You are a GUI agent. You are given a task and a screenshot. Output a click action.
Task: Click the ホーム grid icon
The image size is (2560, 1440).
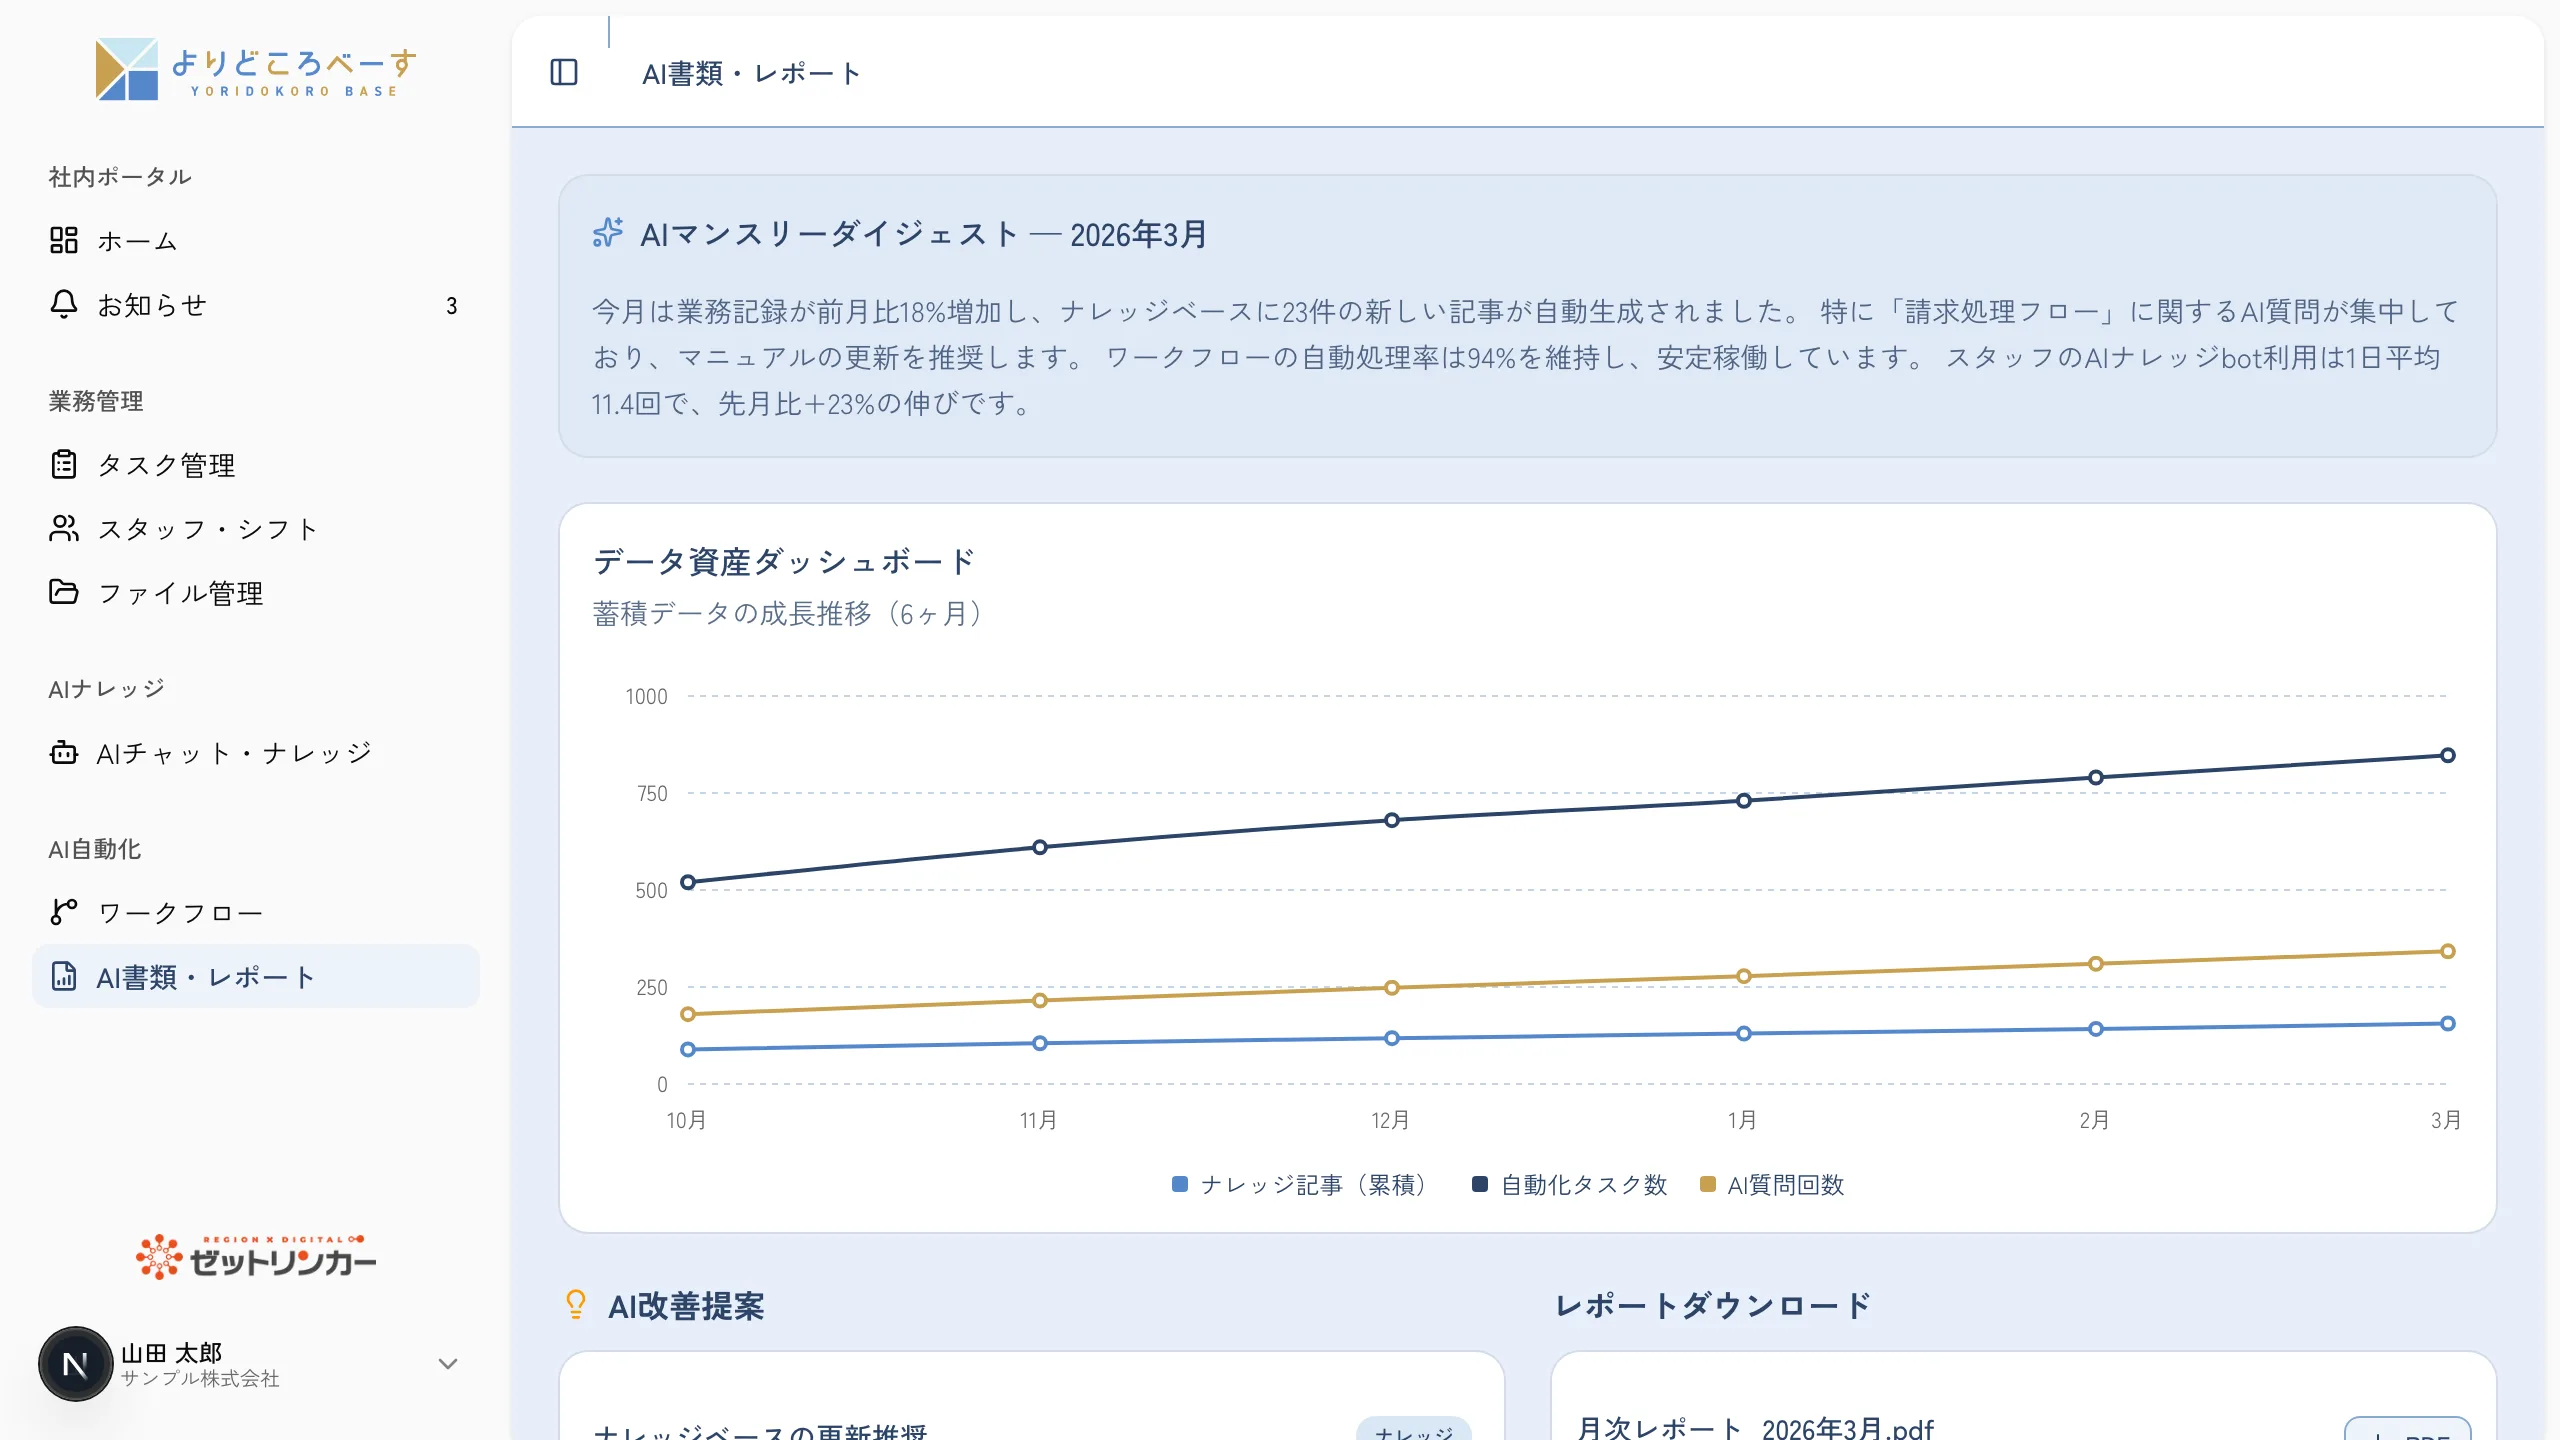click(x=64, y=240)
